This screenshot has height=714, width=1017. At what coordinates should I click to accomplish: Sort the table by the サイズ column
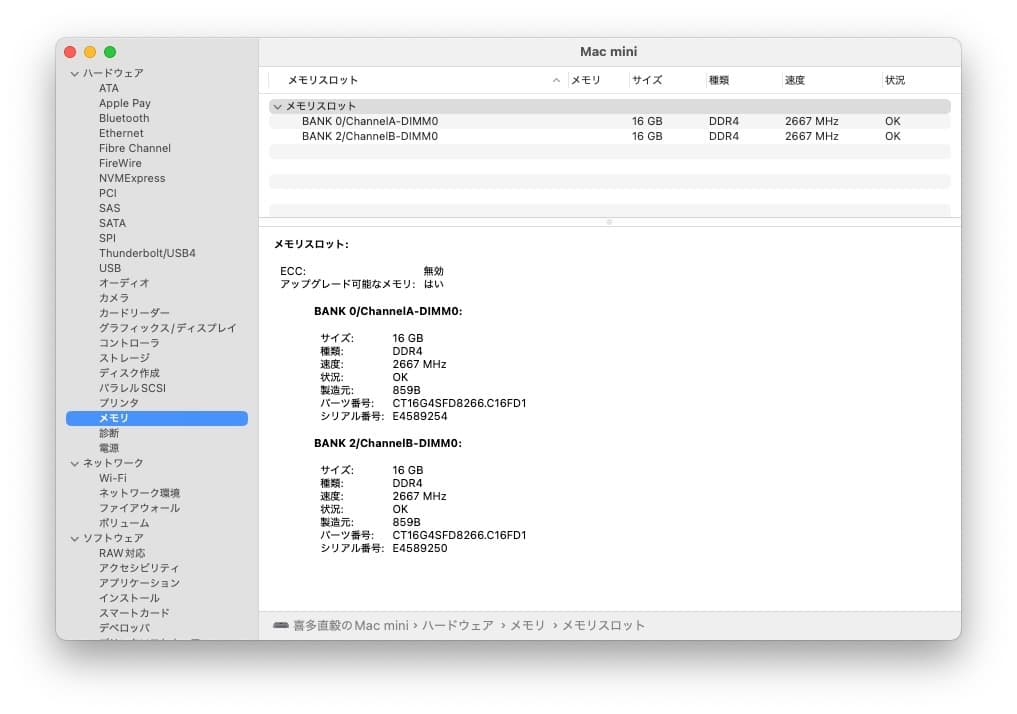point(643,79)
